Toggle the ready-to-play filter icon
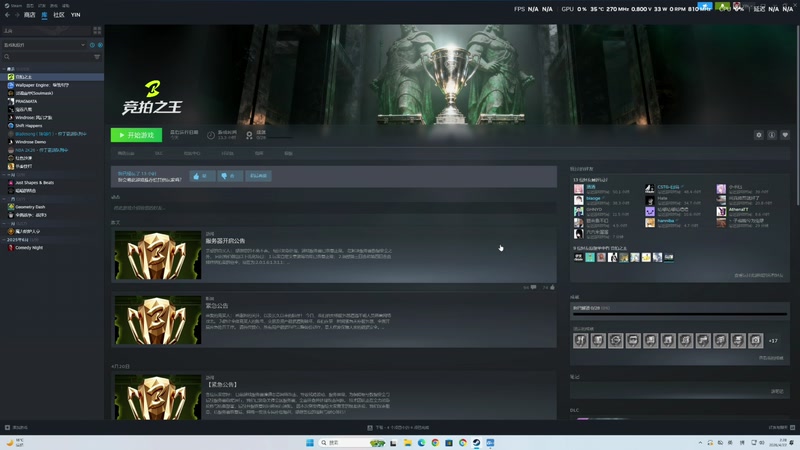The image size is (800, 450). click(x=100, y=45)
